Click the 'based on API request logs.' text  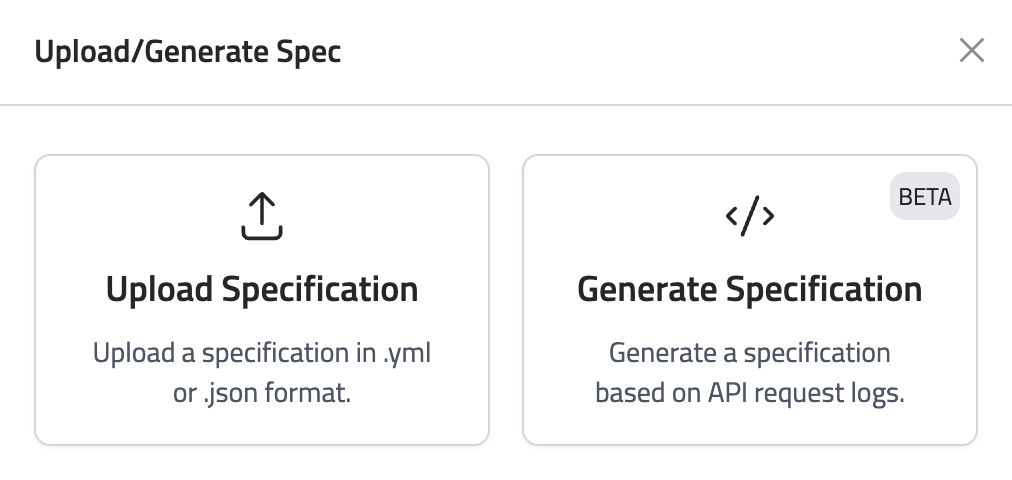[x=749, y=393]
